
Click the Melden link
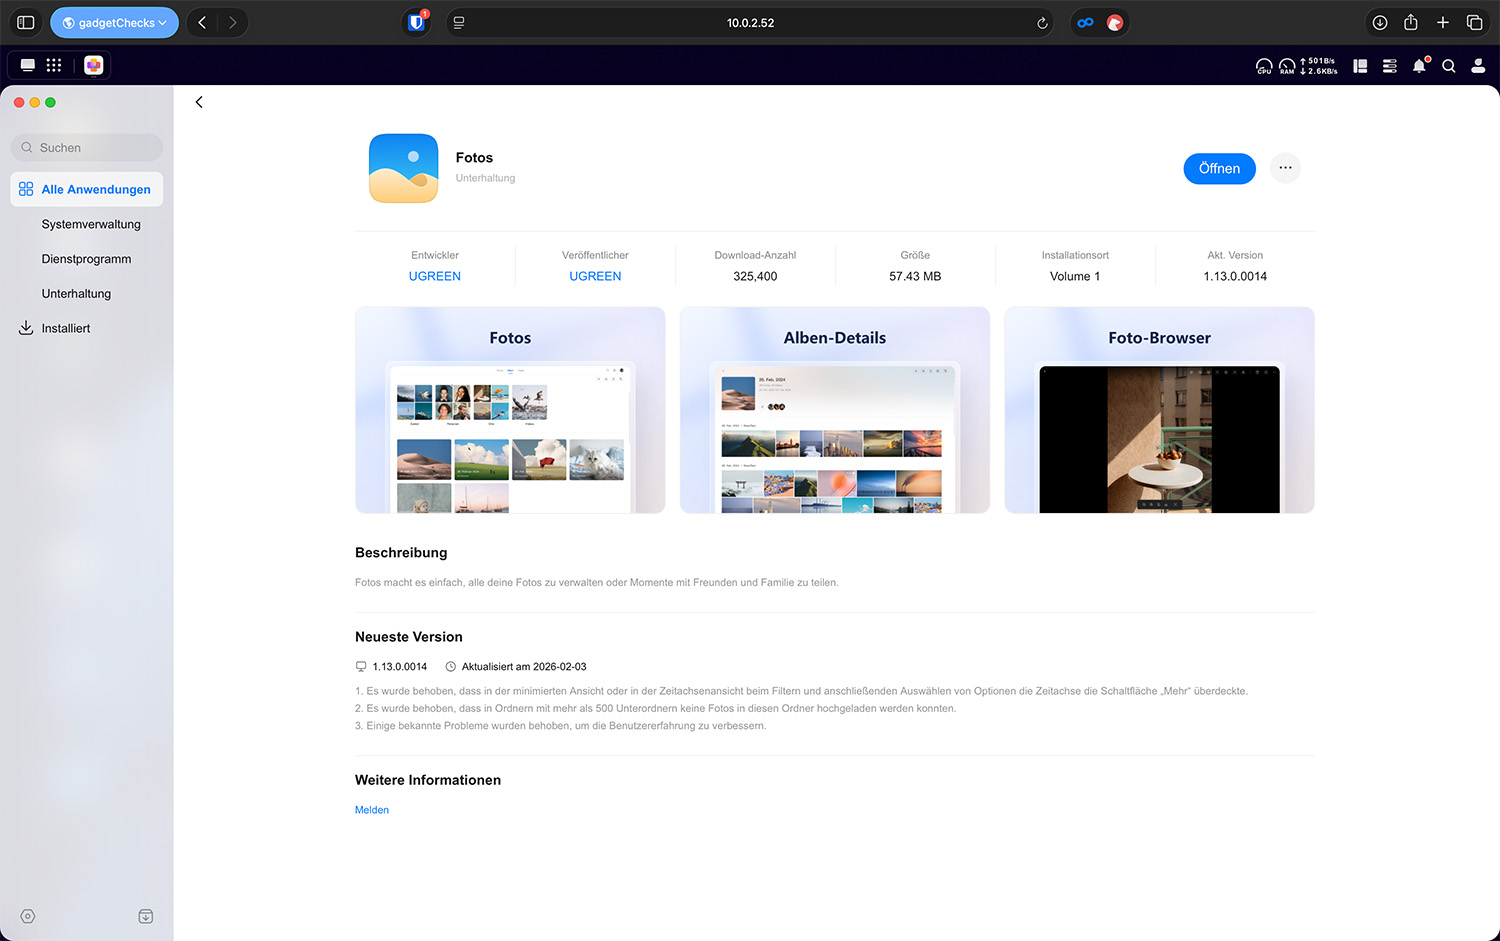tap(372, 810)
